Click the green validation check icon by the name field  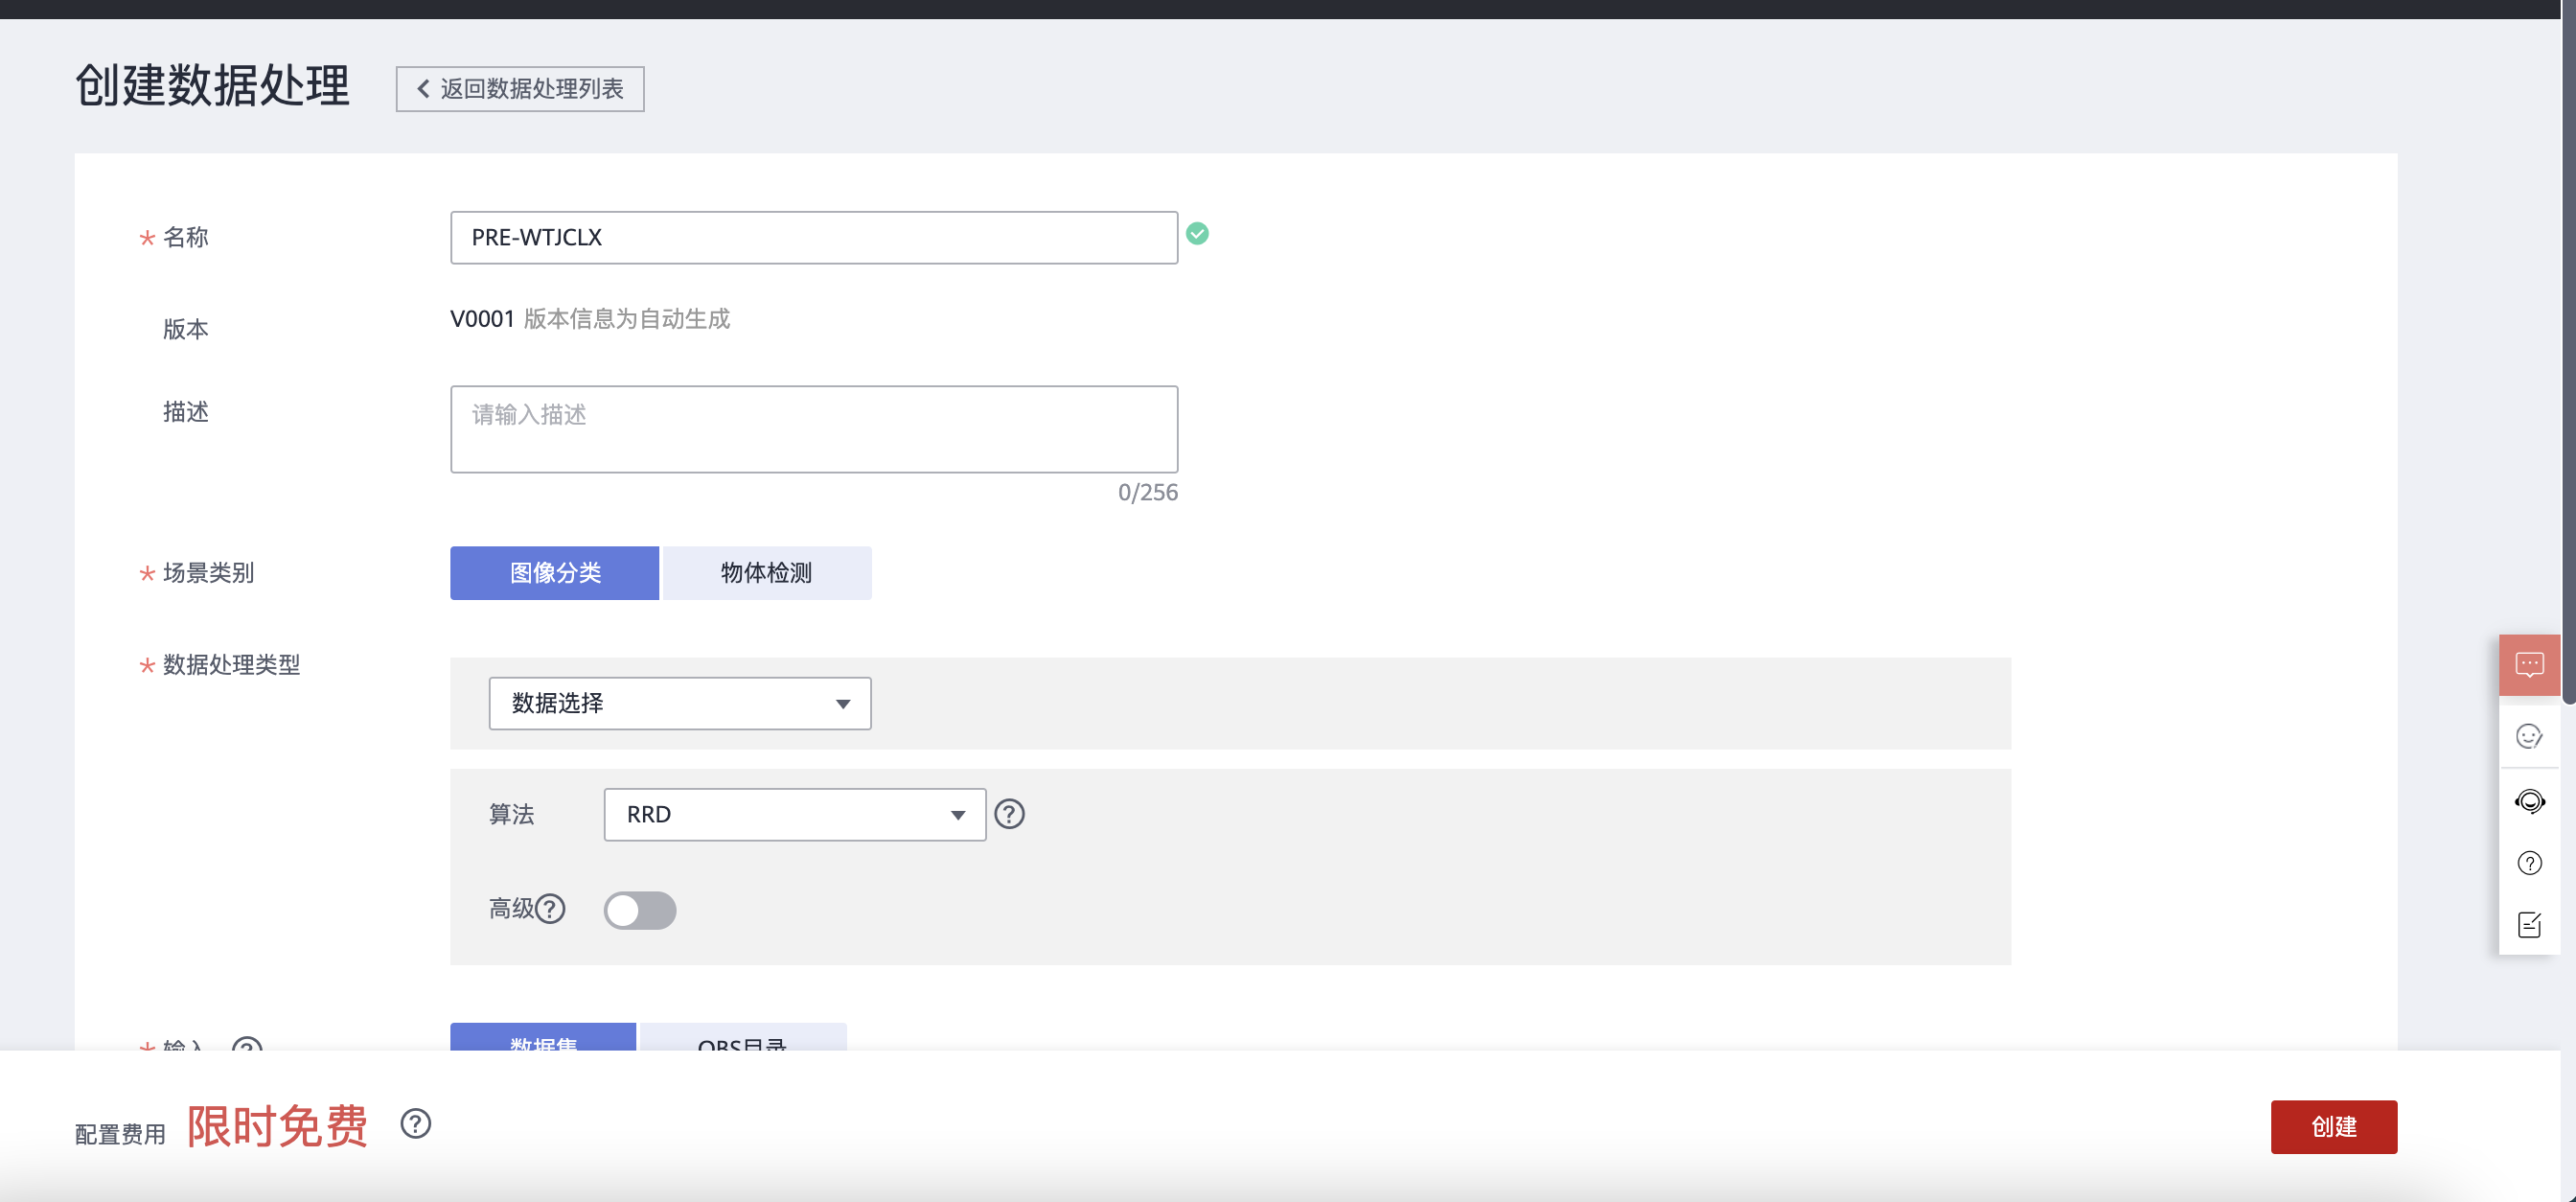point(1197,234)
